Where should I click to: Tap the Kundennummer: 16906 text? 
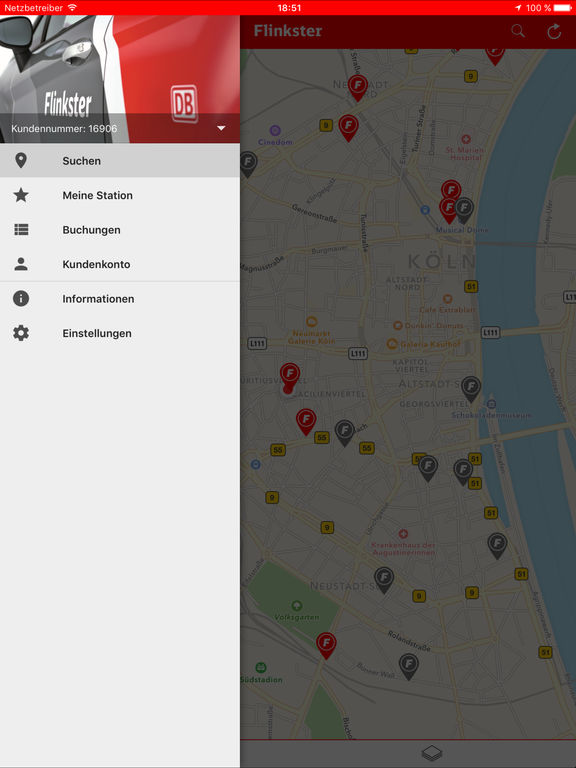click(x=64, y=128)
